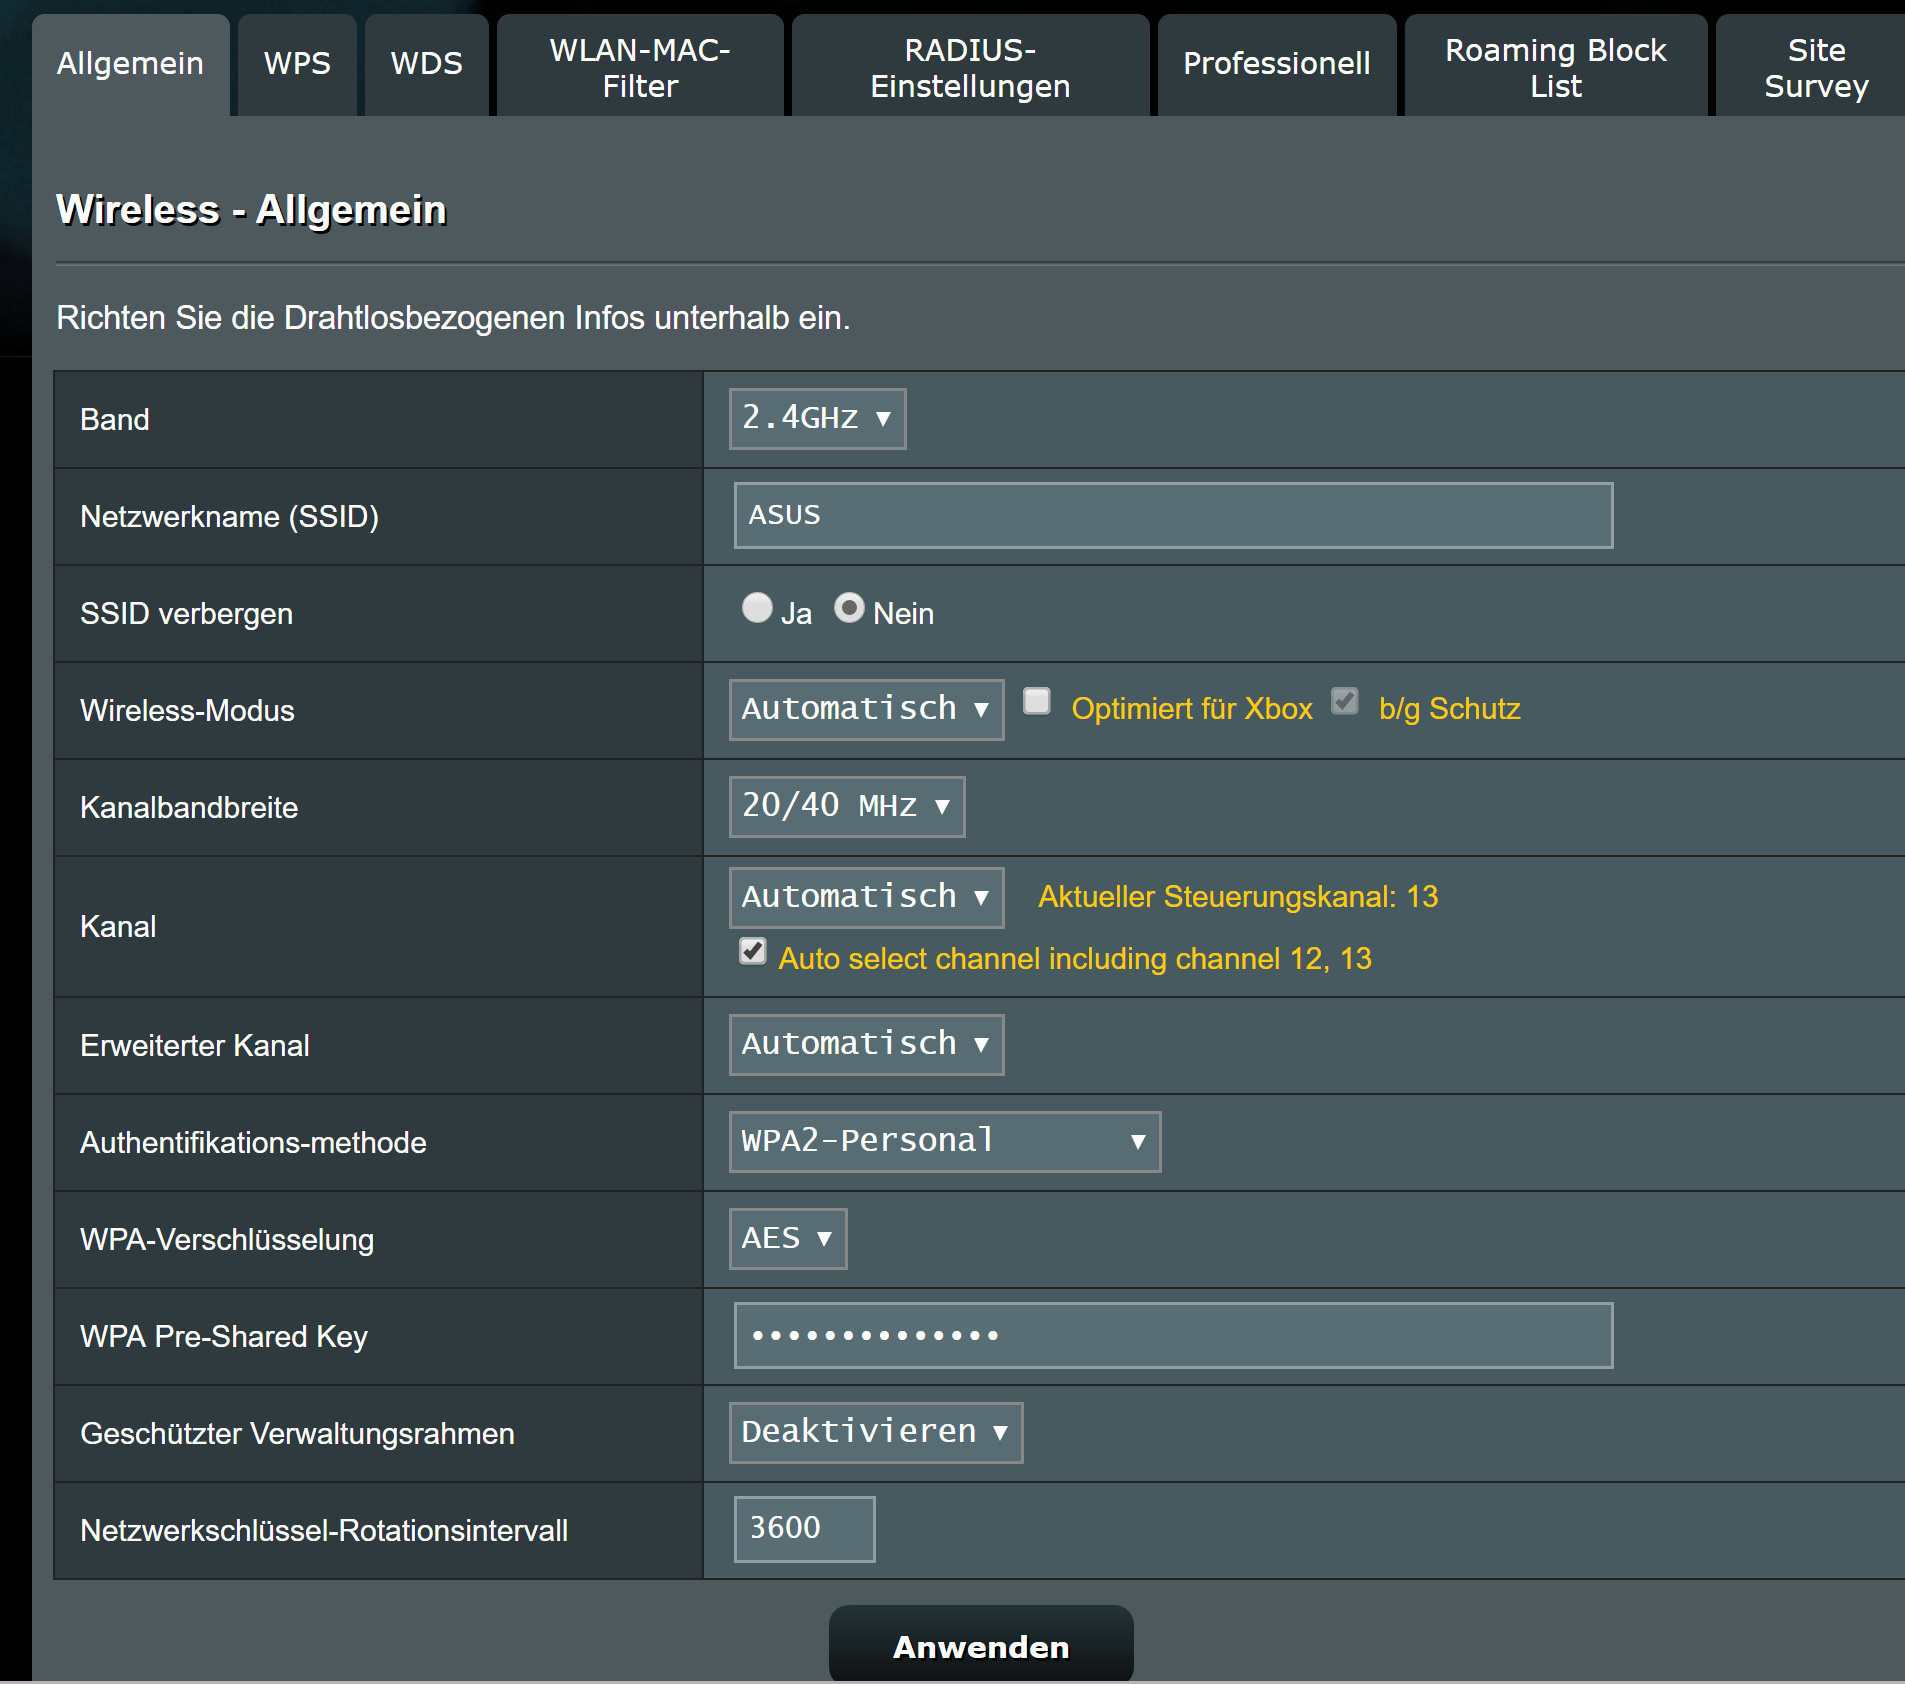Screen dimensions: 1905x1684
Task: Open the Kanalbandbreite 20/40 MHz dropdown
Action: (x=847, y=806)
